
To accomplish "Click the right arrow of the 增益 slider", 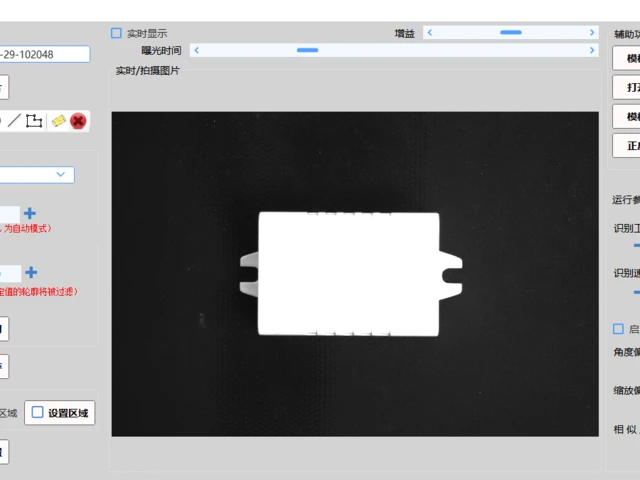I will click(x=592, y=33).
